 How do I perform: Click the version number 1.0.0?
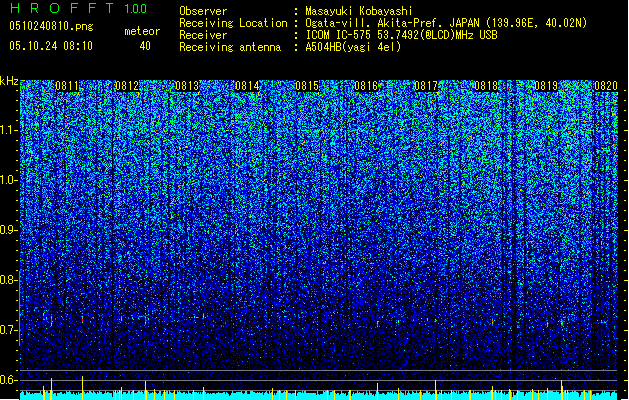(x=135, y=8)
